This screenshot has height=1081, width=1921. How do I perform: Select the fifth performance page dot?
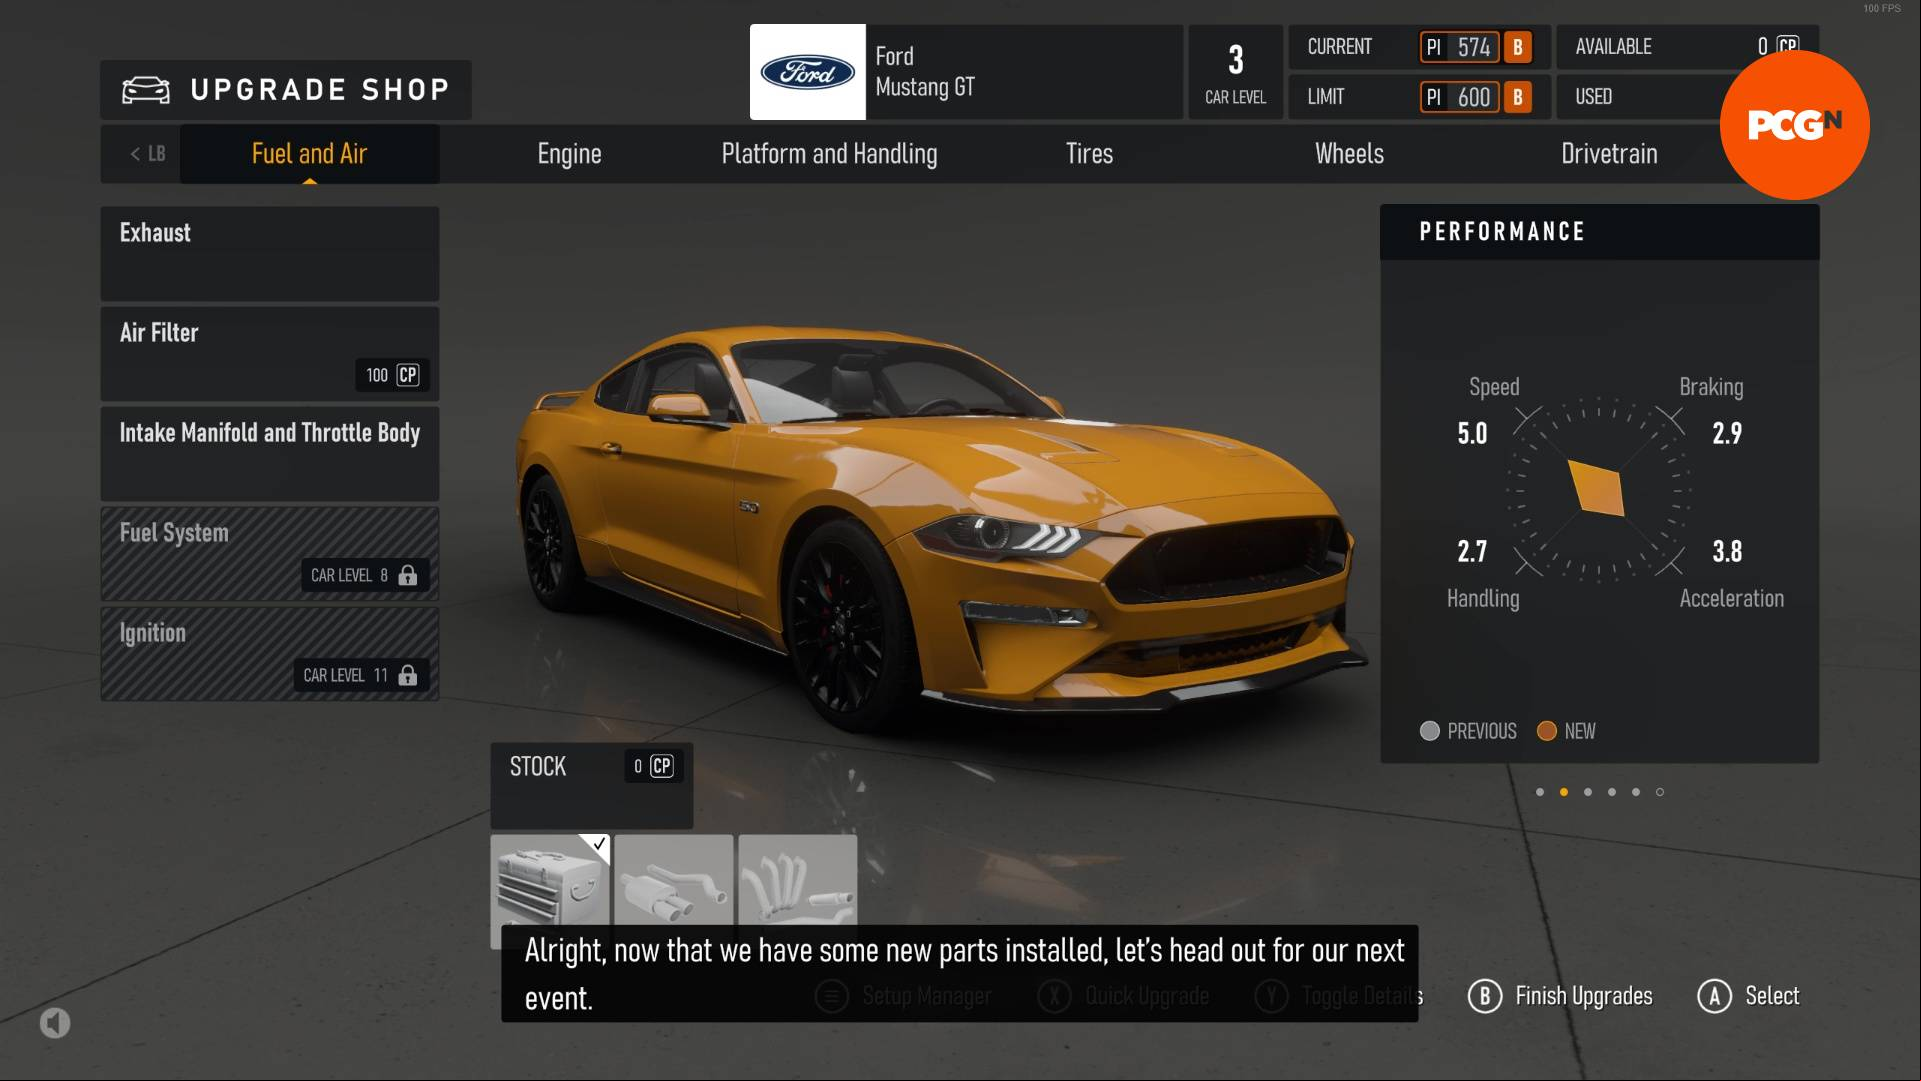(1636, 792)
